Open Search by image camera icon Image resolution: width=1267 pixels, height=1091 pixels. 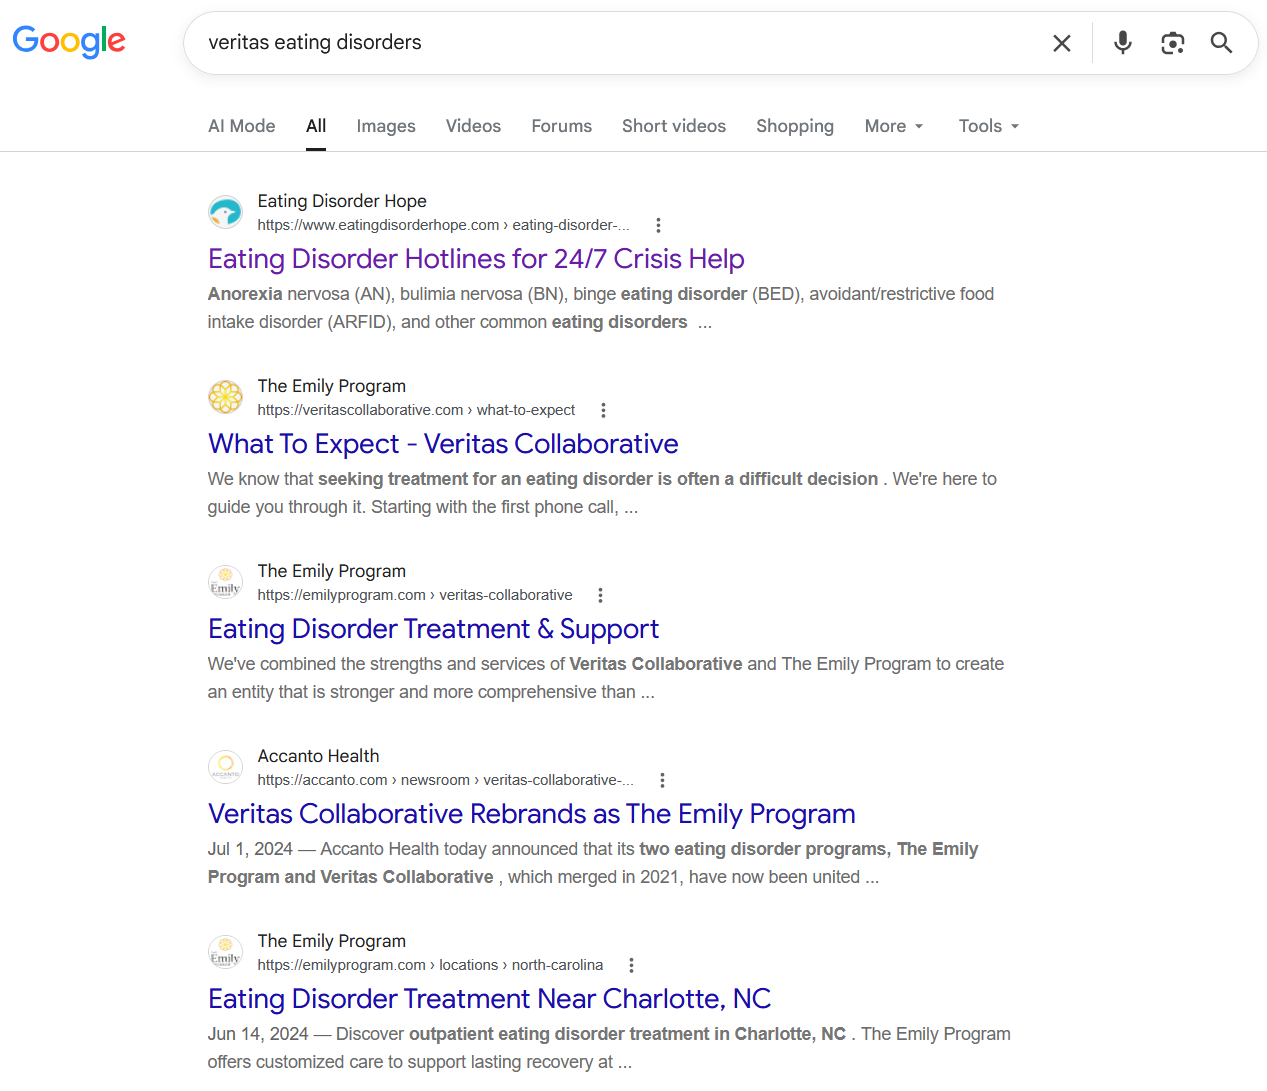pos(1172,43)
